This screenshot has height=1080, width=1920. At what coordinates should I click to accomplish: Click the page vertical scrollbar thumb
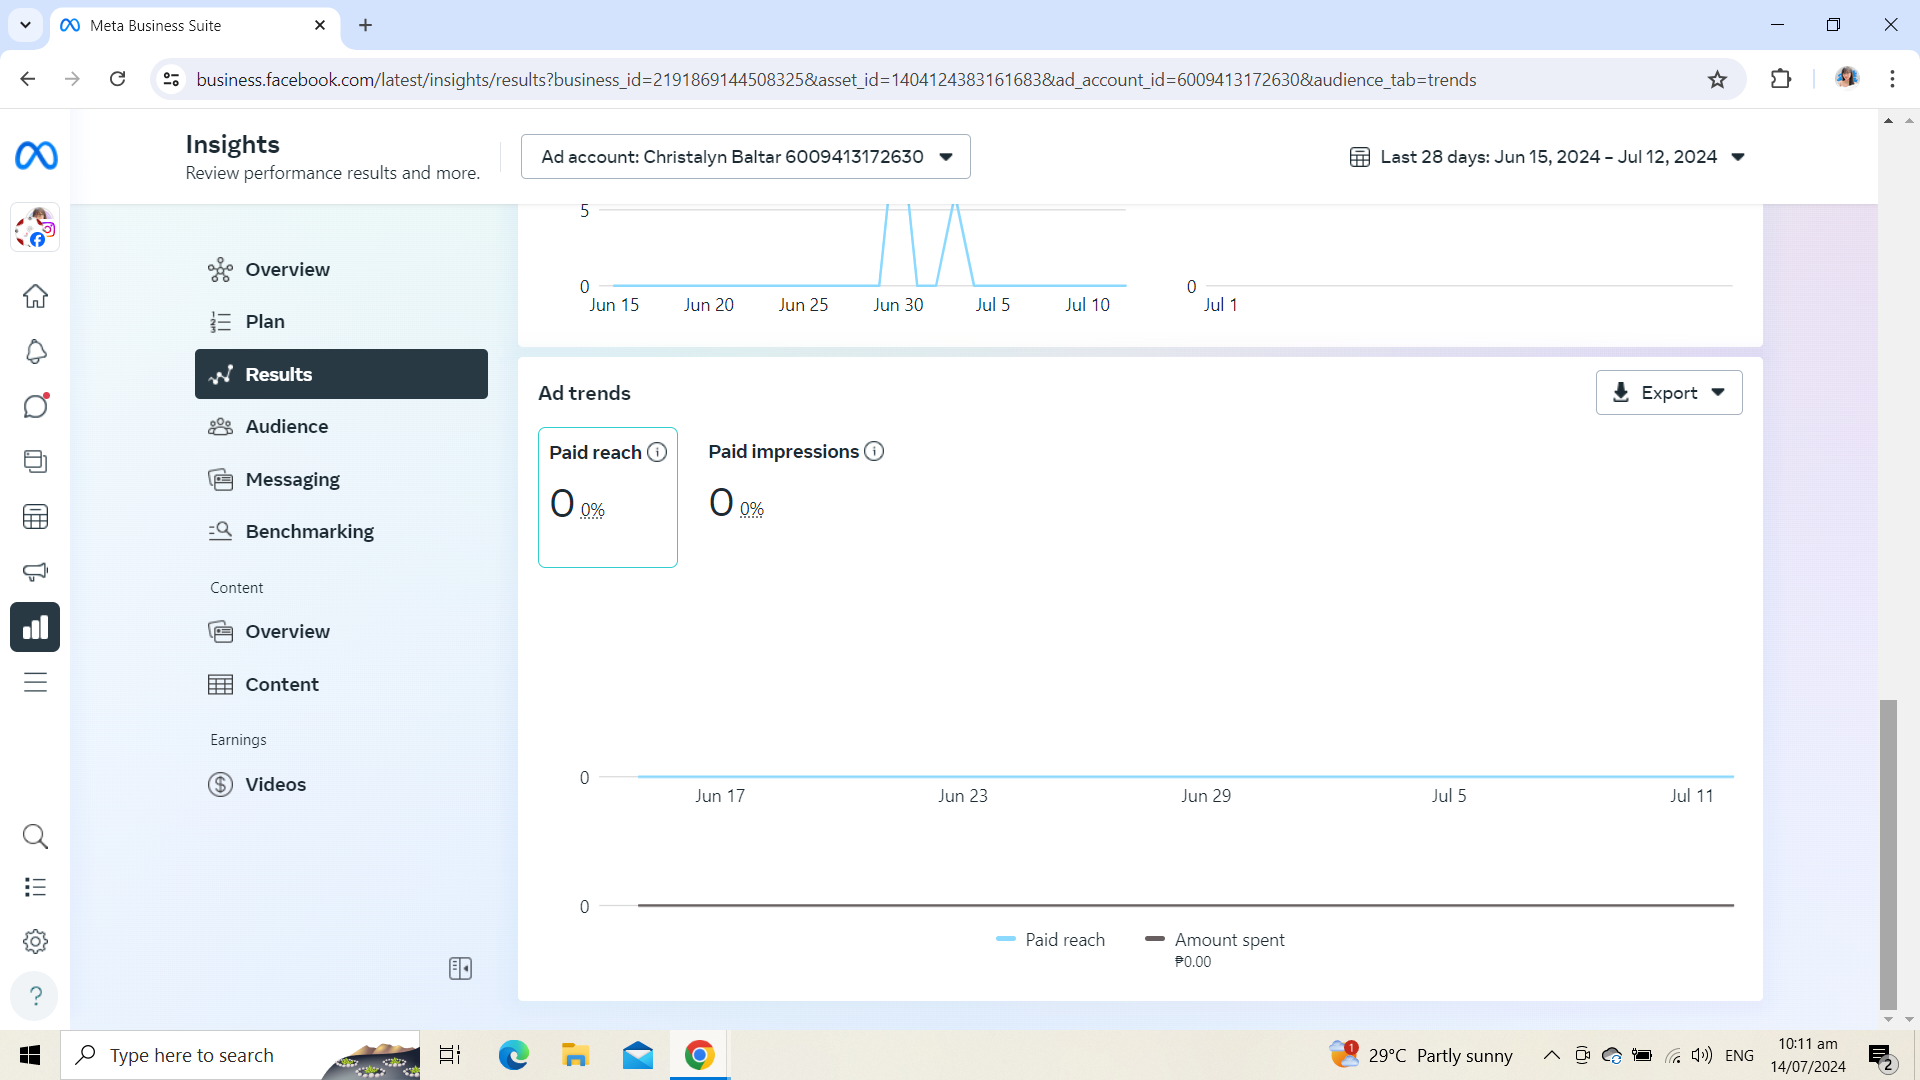pos(1888,855)
